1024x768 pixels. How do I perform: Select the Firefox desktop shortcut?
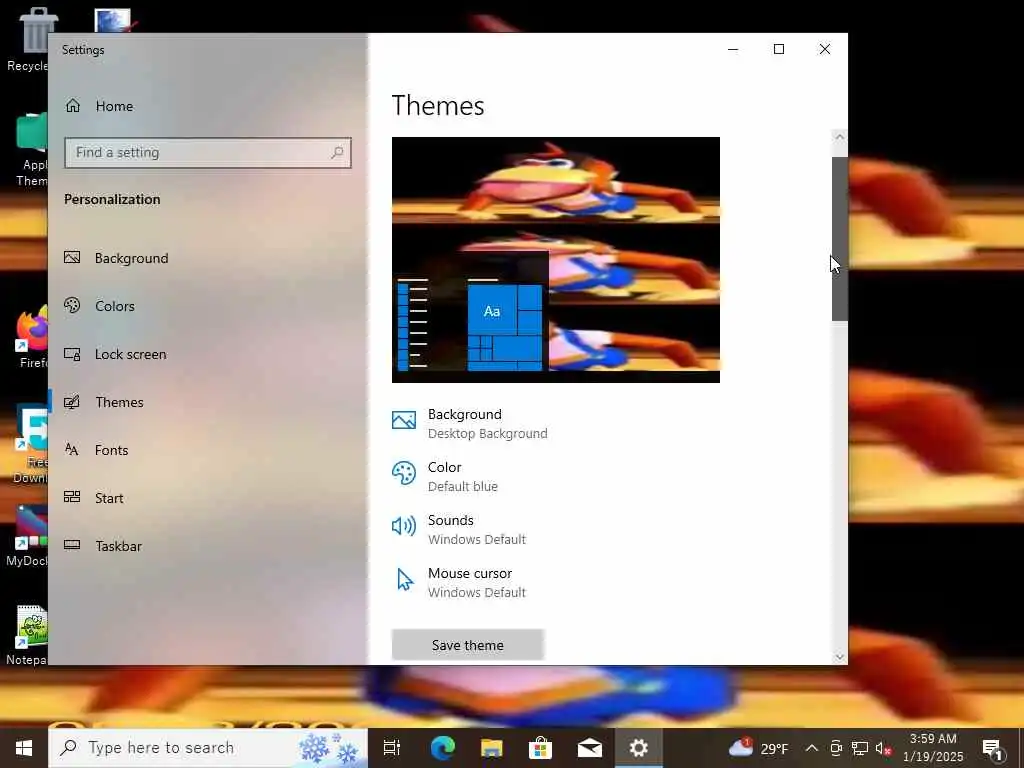click(x=33, y=336)
